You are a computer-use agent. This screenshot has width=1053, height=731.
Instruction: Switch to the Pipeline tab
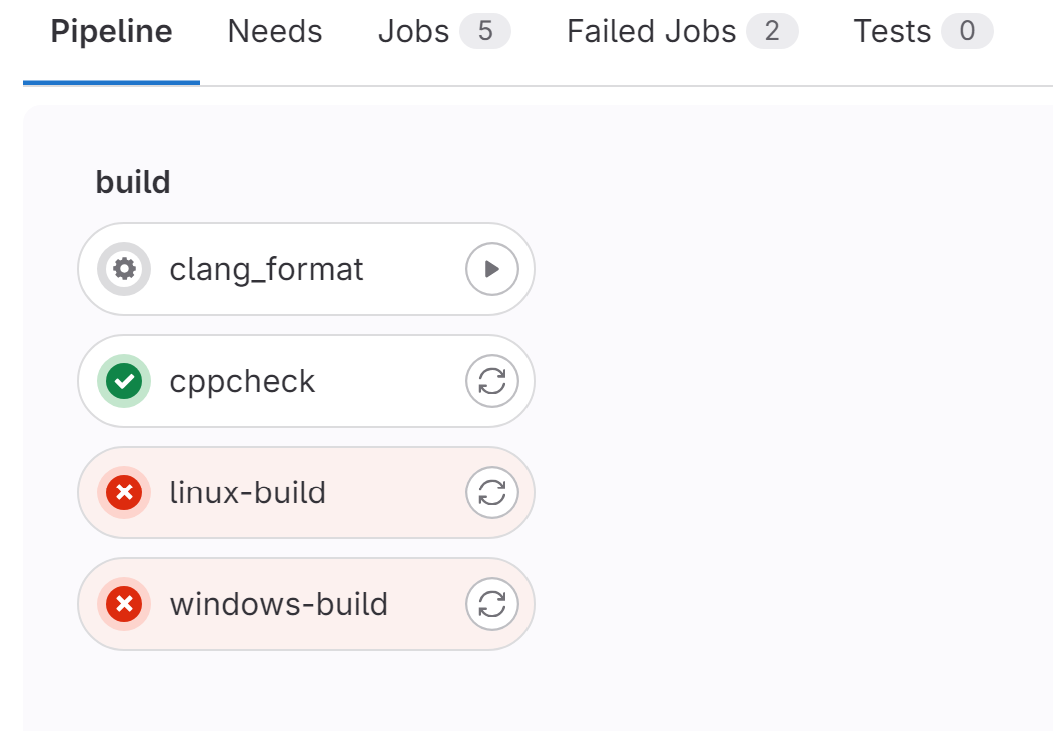(111, 32)
